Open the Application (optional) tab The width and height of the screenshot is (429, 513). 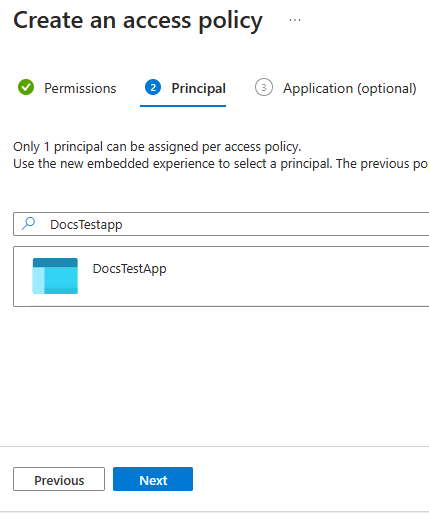(x=336, y=88)
